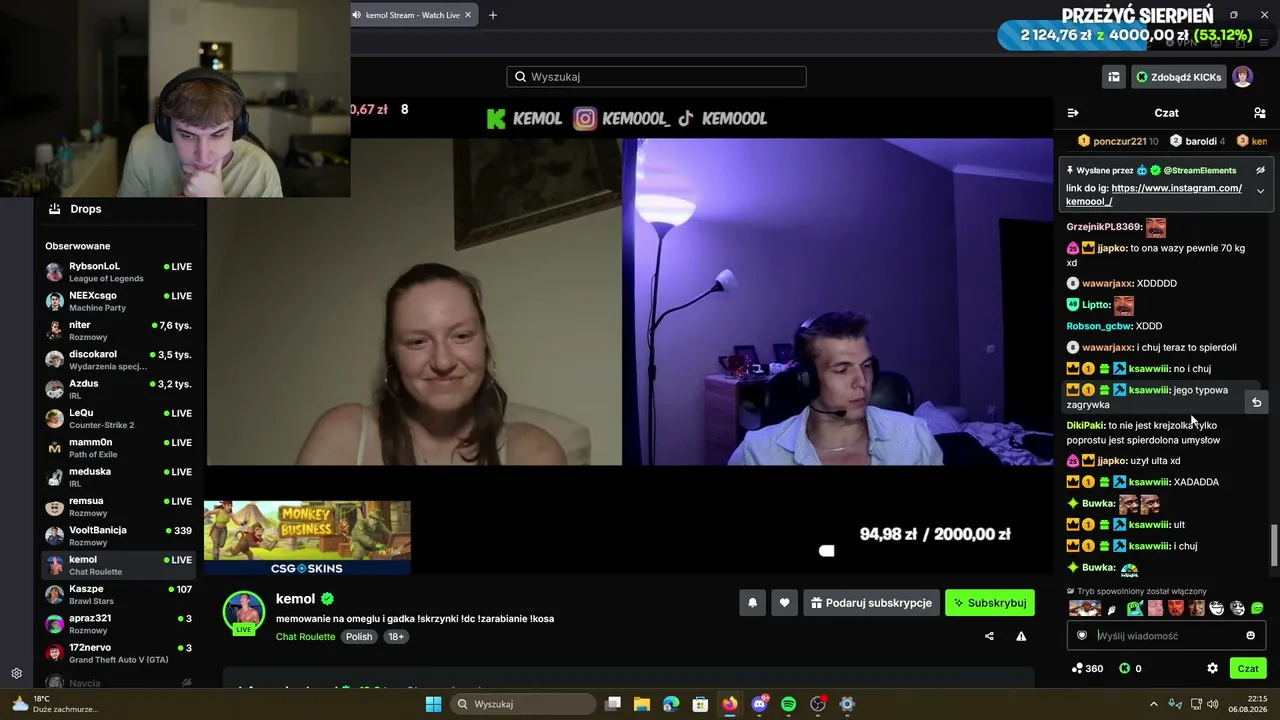Open kemol's channel avatar

click(x=243, y=613)
